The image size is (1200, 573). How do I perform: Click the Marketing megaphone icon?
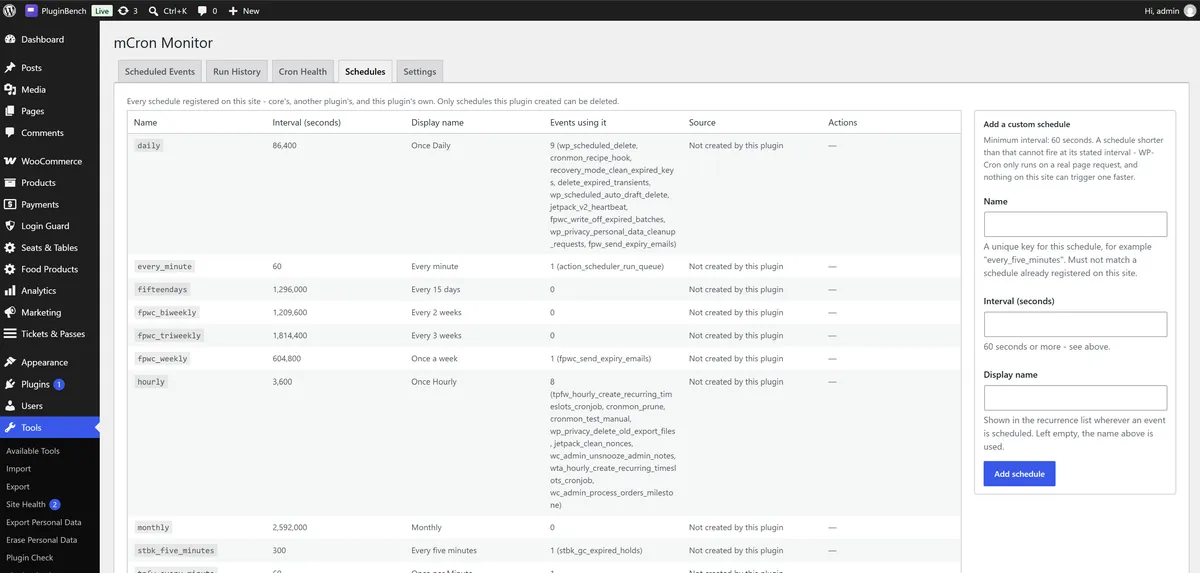[x=10, y=312]
